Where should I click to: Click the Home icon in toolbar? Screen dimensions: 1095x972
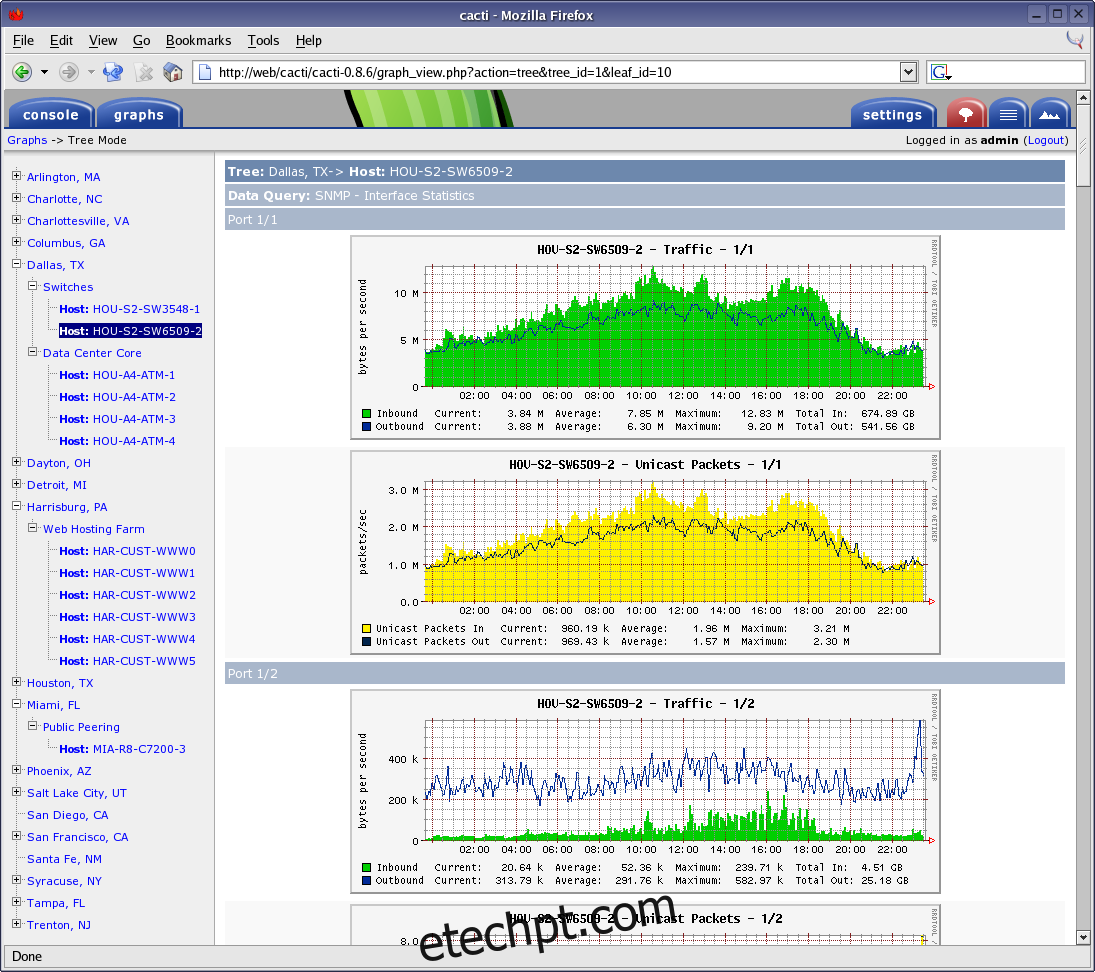point(173,72)
